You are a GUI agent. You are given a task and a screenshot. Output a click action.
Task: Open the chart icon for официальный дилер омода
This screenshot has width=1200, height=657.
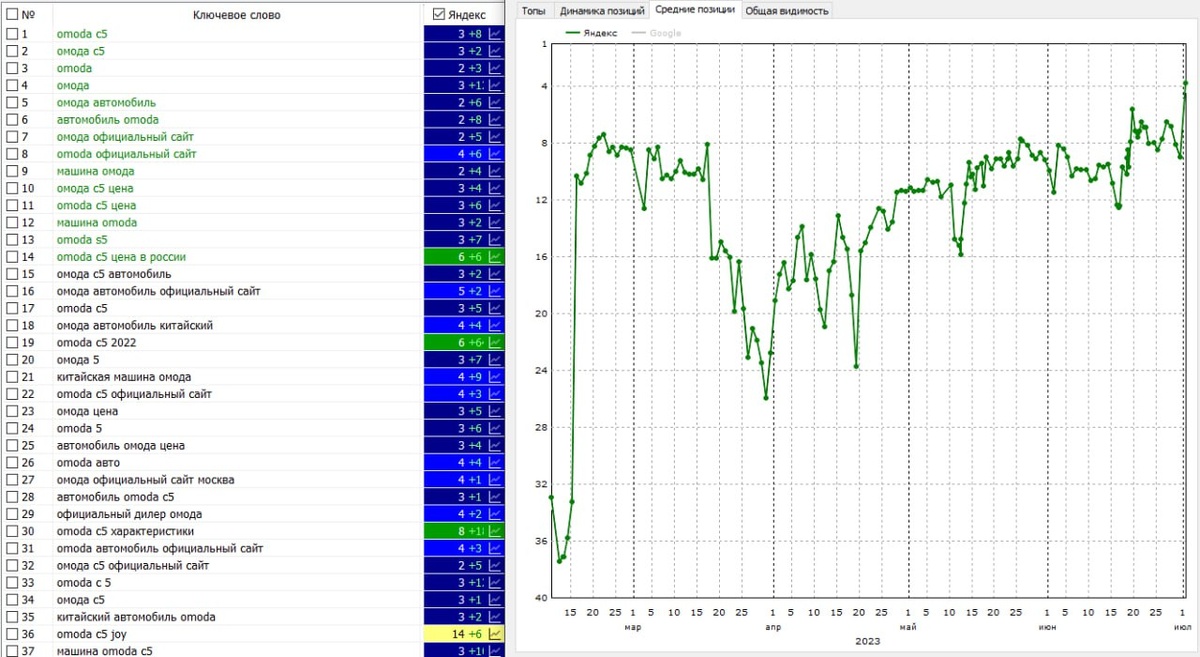point(495,514)
